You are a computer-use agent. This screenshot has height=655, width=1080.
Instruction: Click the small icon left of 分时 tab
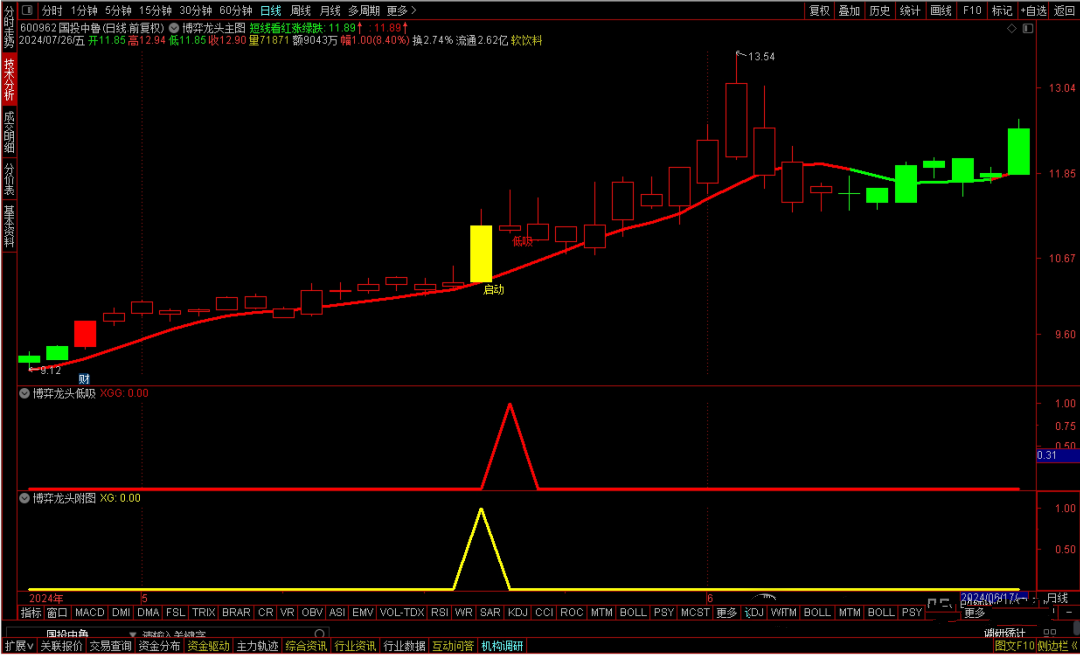pyautogui.click(x=26, y=10)
